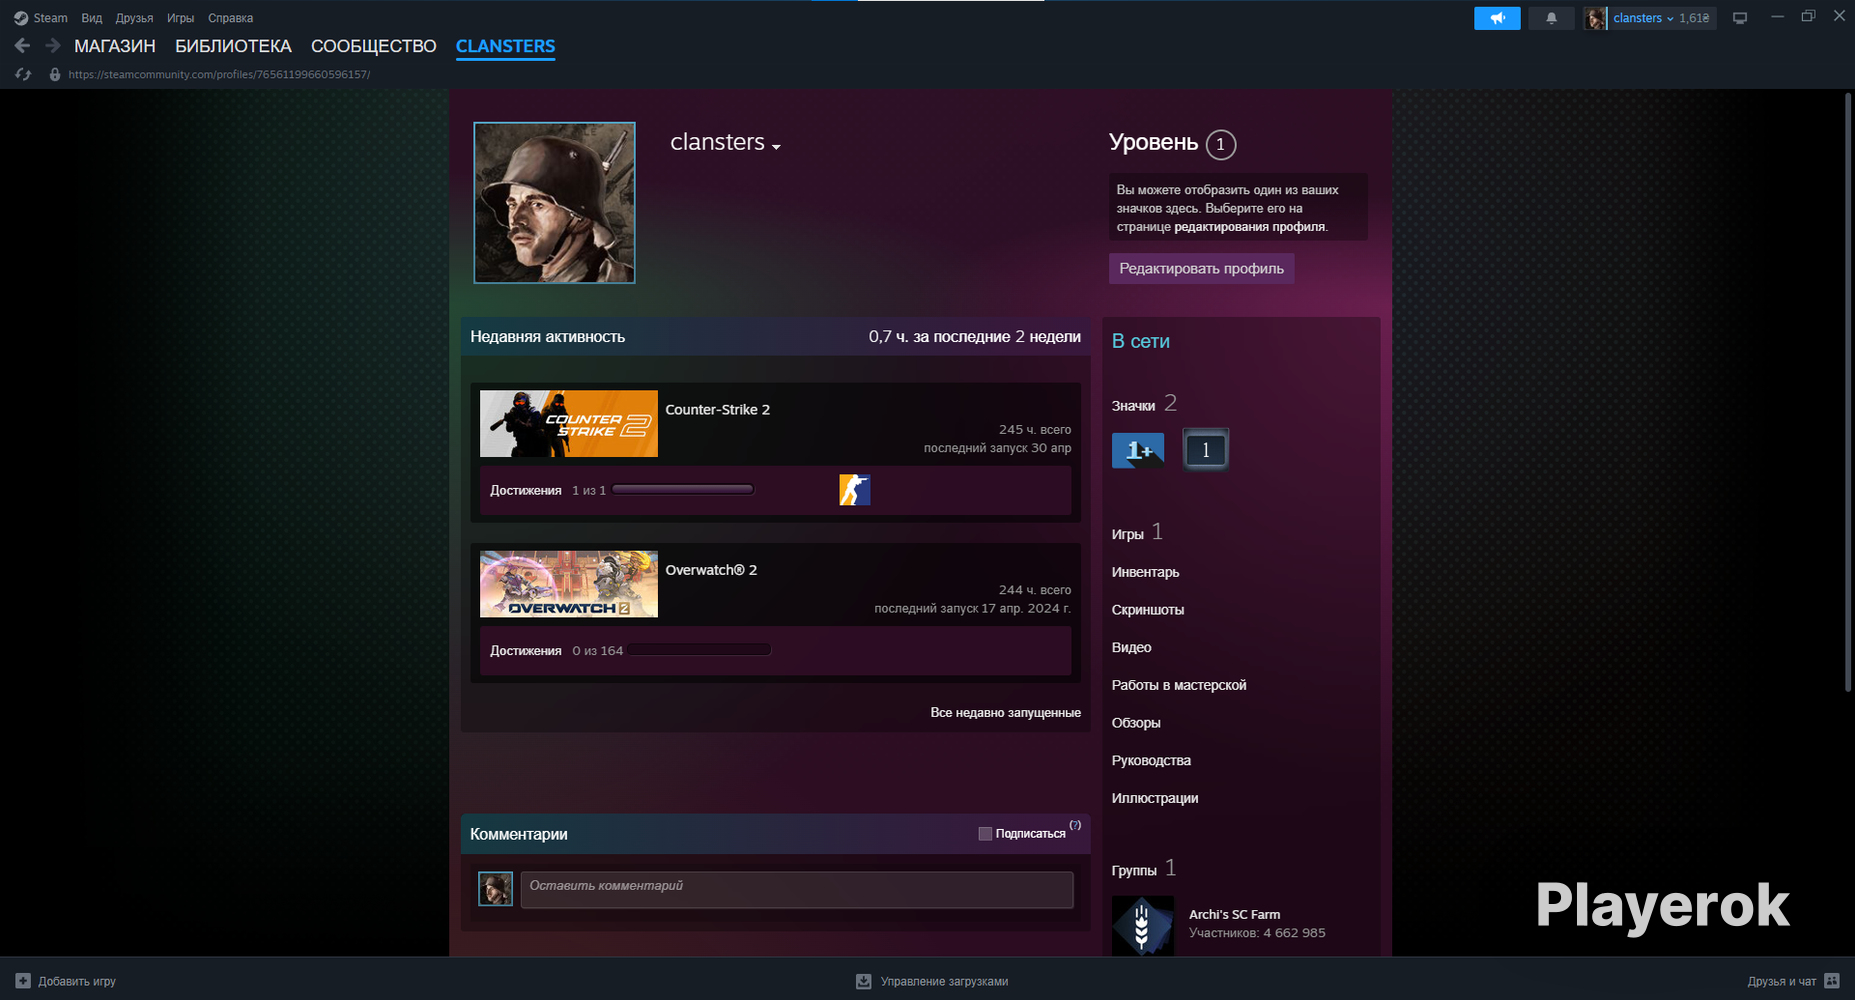Click the wallet balance 1,61₴

(x=1694, y=18)
